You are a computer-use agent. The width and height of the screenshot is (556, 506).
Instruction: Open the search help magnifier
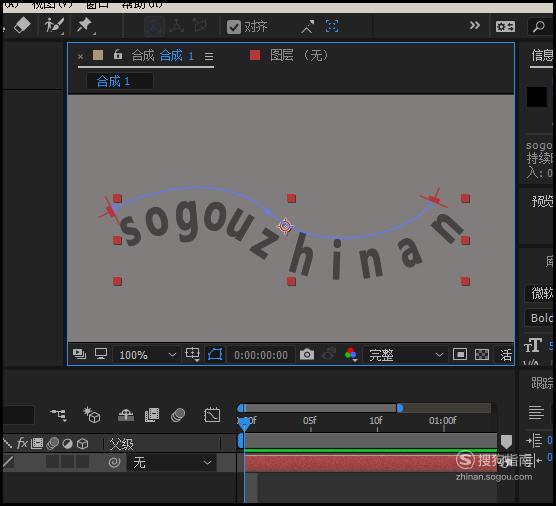[539, 26]
